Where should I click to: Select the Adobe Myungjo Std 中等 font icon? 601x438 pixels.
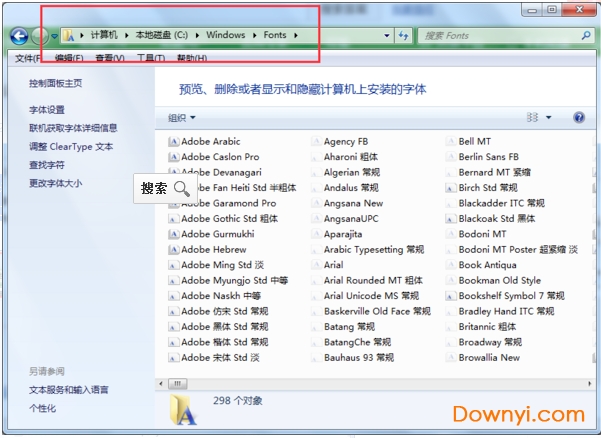(x=174, y=281)
